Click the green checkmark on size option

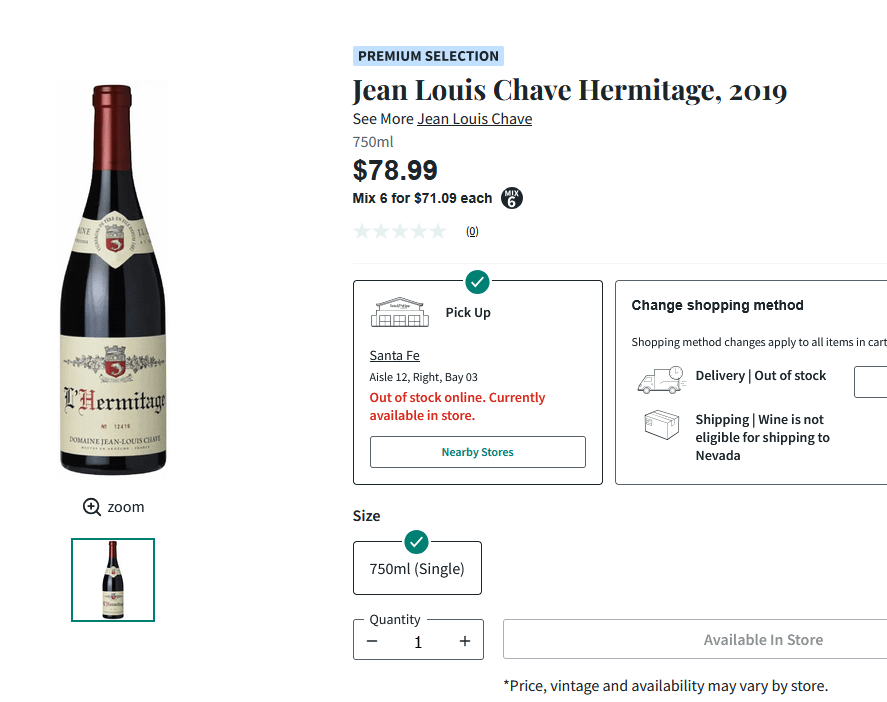(417, 542)
